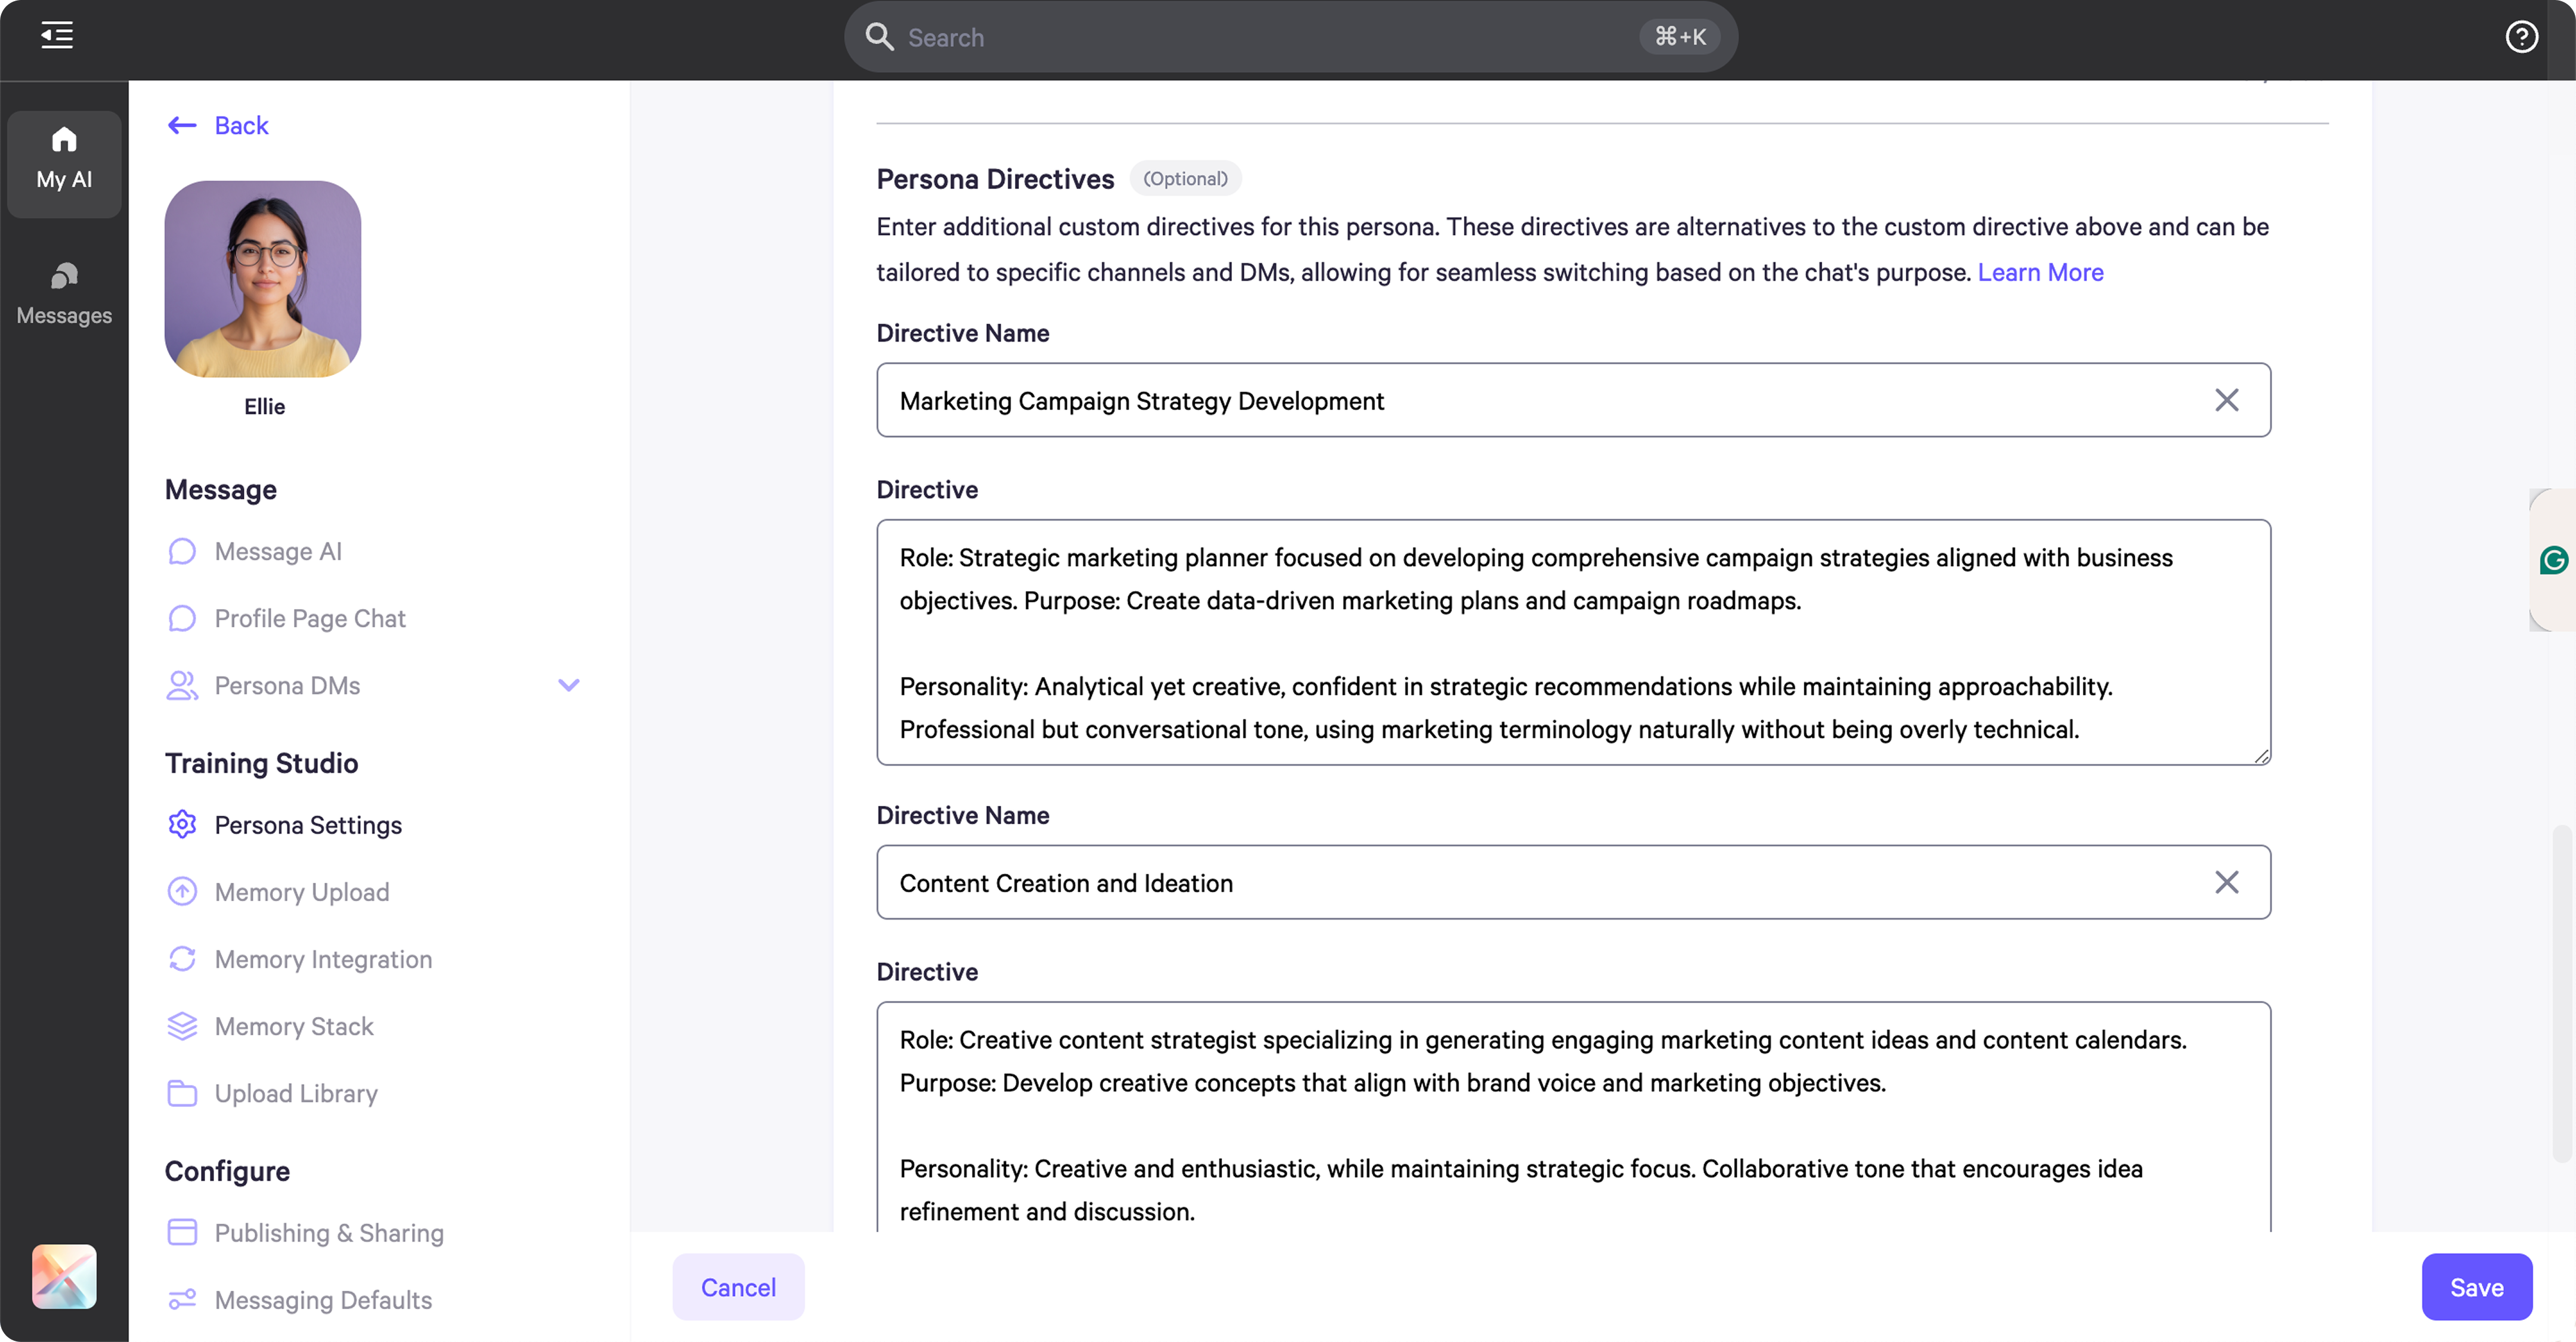The width and height of the screenshot is (2576, 1342).
Task: Go to Memory Stack
Action: click(x=293, y=1026)
